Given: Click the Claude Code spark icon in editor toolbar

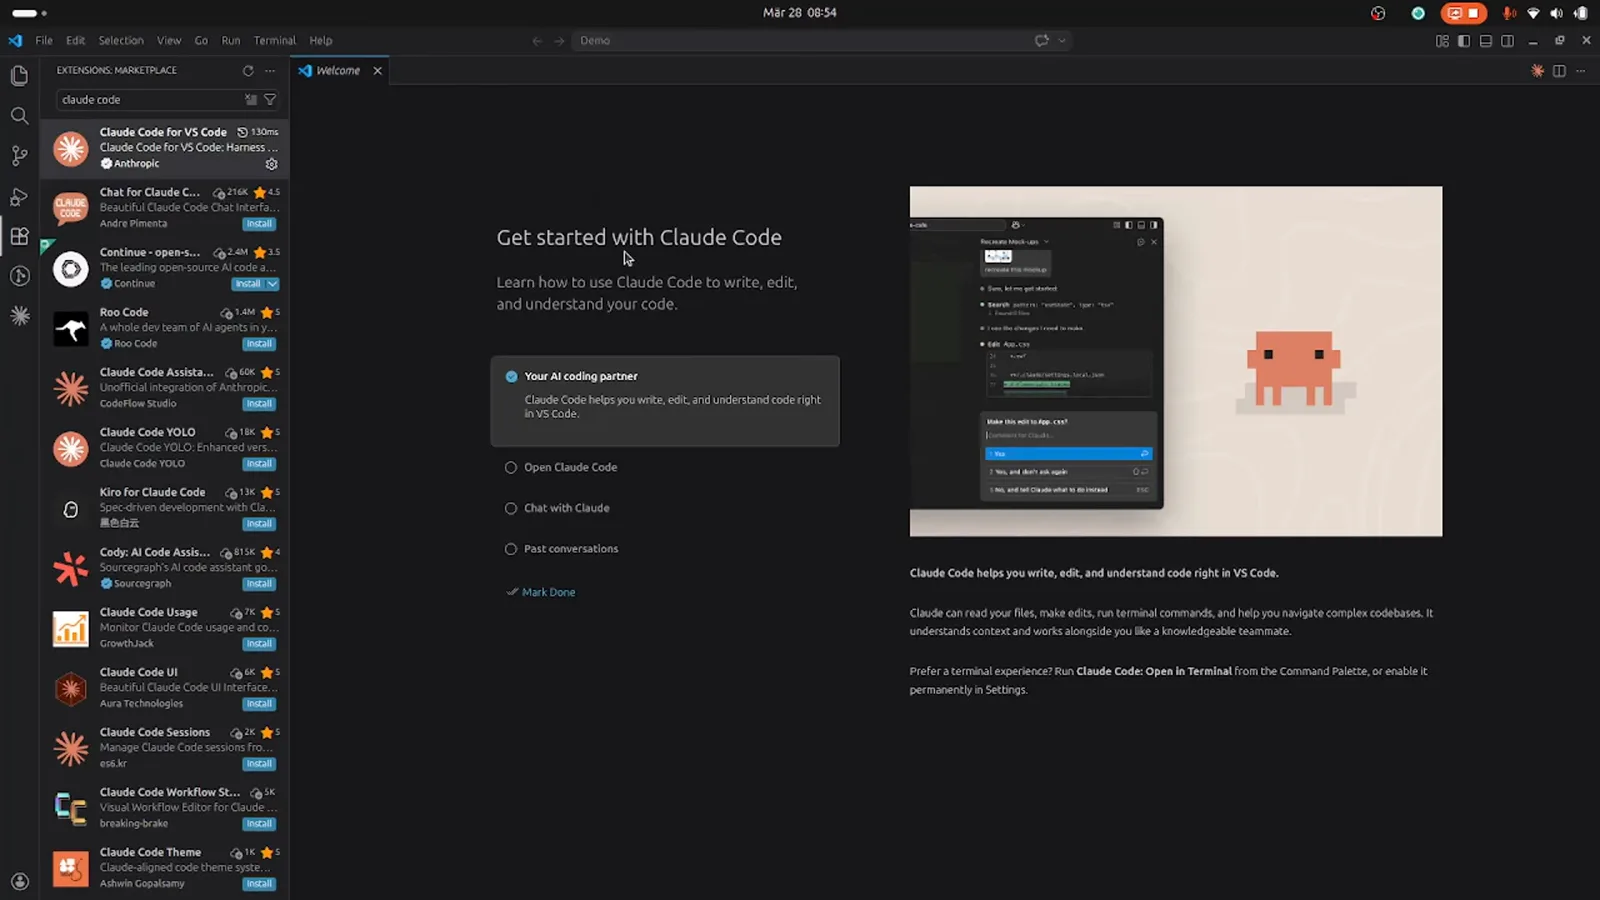Looking at the screenshot, I should [1538, 71].
